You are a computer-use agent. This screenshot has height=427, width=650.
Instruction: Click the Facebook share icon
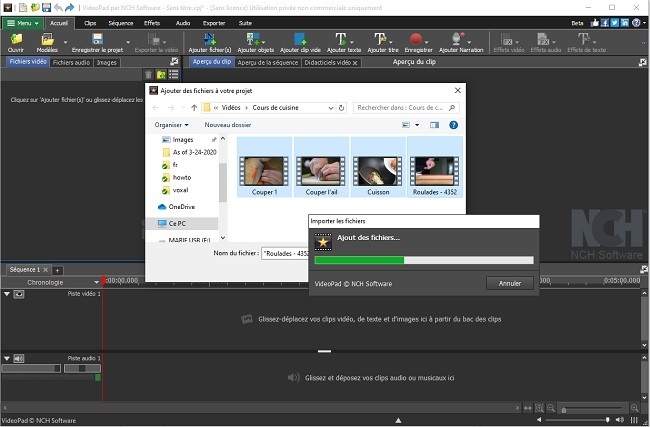[604, 23]
